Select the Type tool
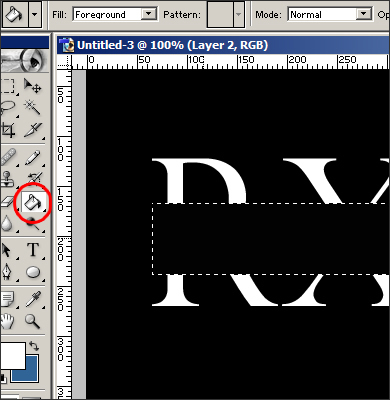The width and height of the screenshot is (390, 400). (33, 250)
